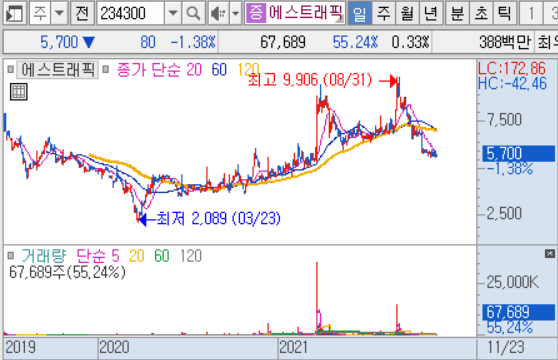Click the 거래량 volume legend label
Screen dimensions: 558x360
[x=44, y=256]
